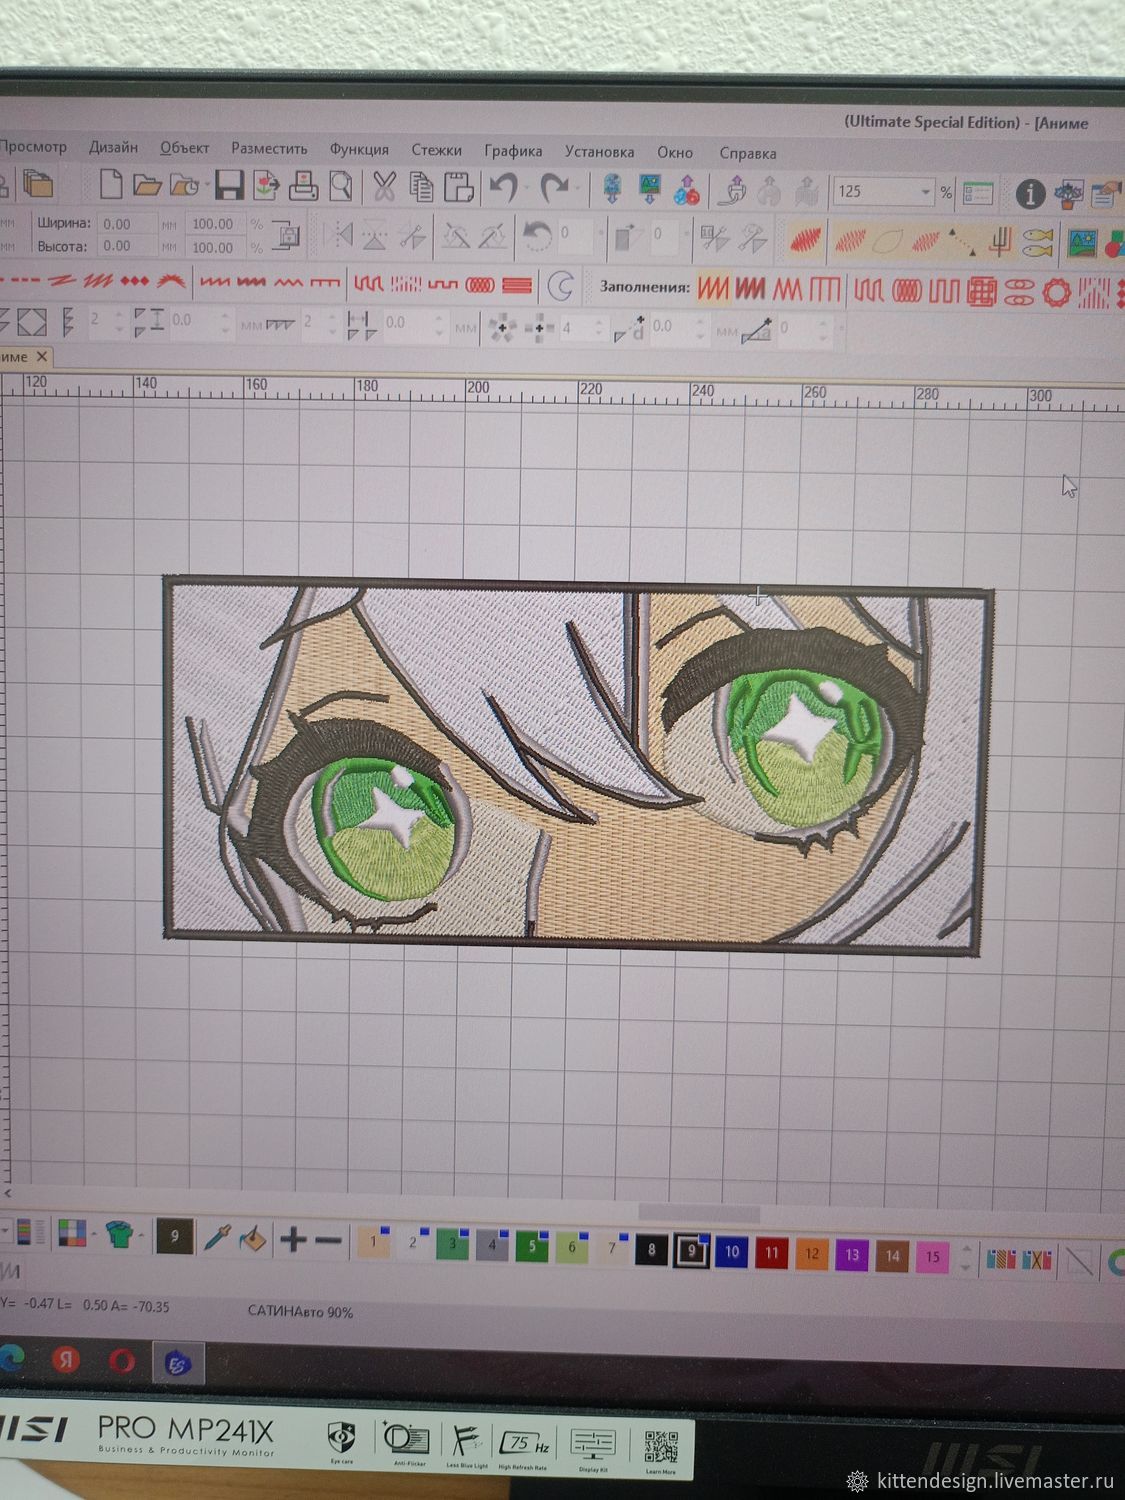Close the Аниме design tab
Viewport: 1125px width, 1500px height.
click(x=42, y=356)
